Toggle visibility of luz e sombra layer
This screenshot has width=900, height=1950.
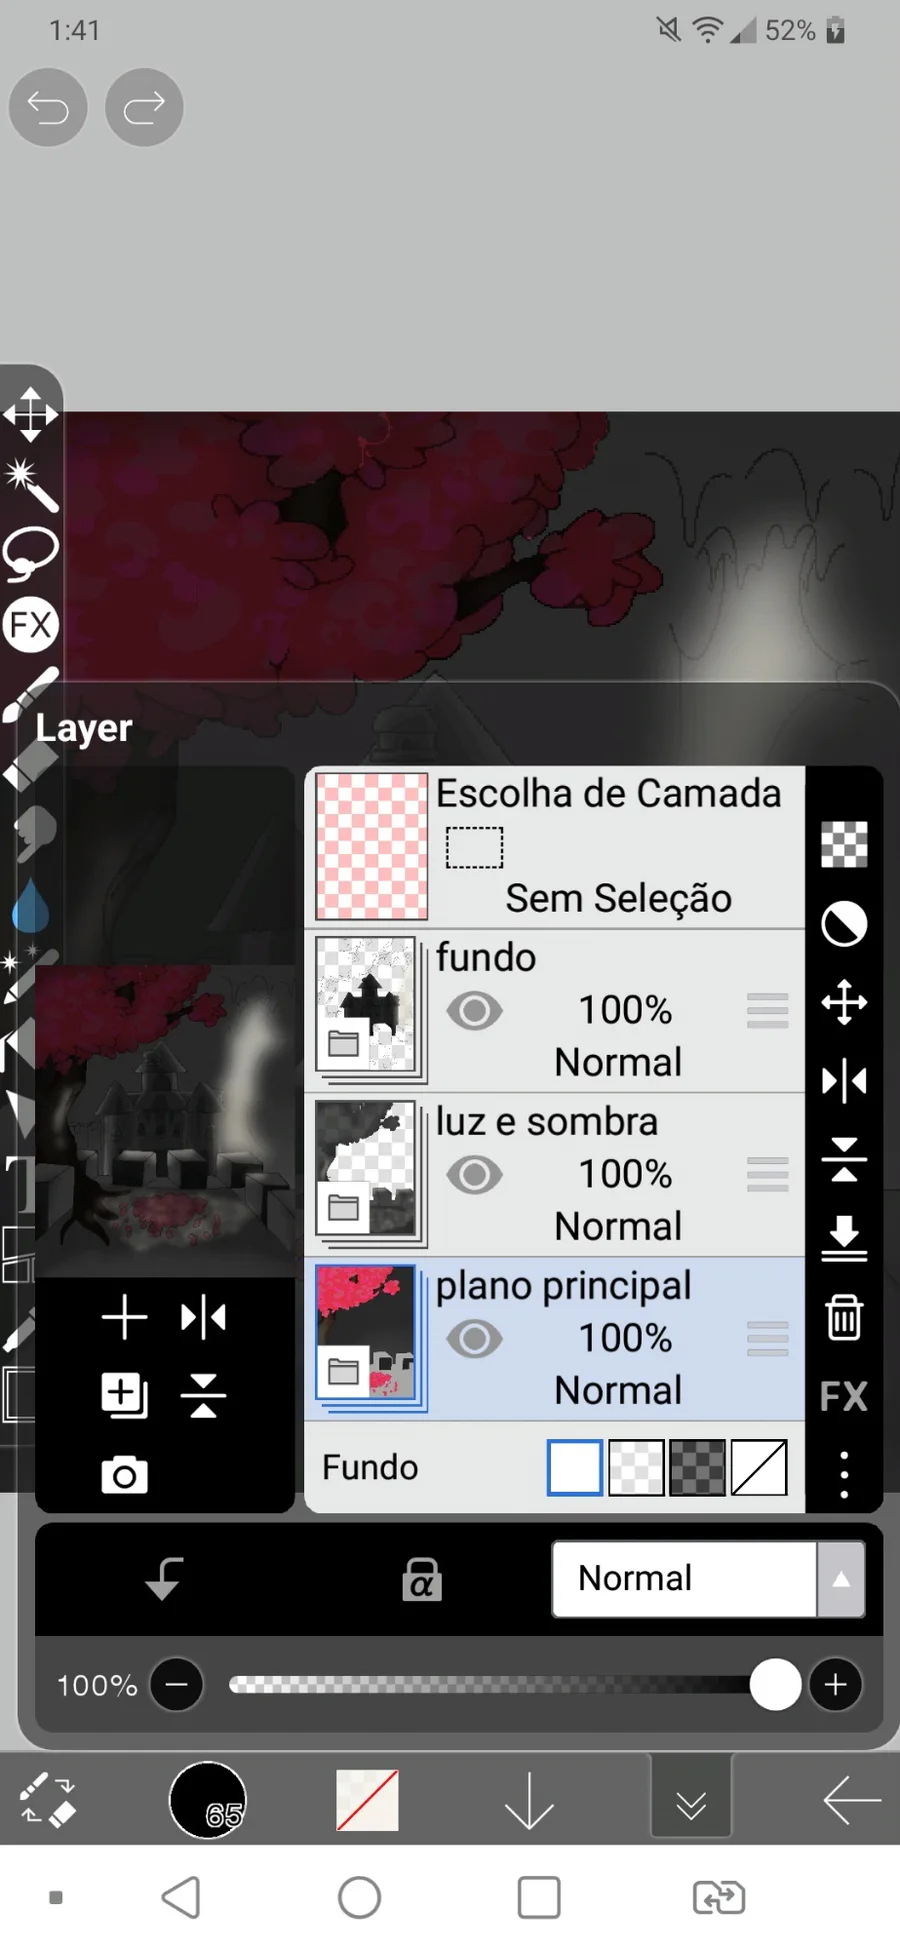coord(474,1175)
